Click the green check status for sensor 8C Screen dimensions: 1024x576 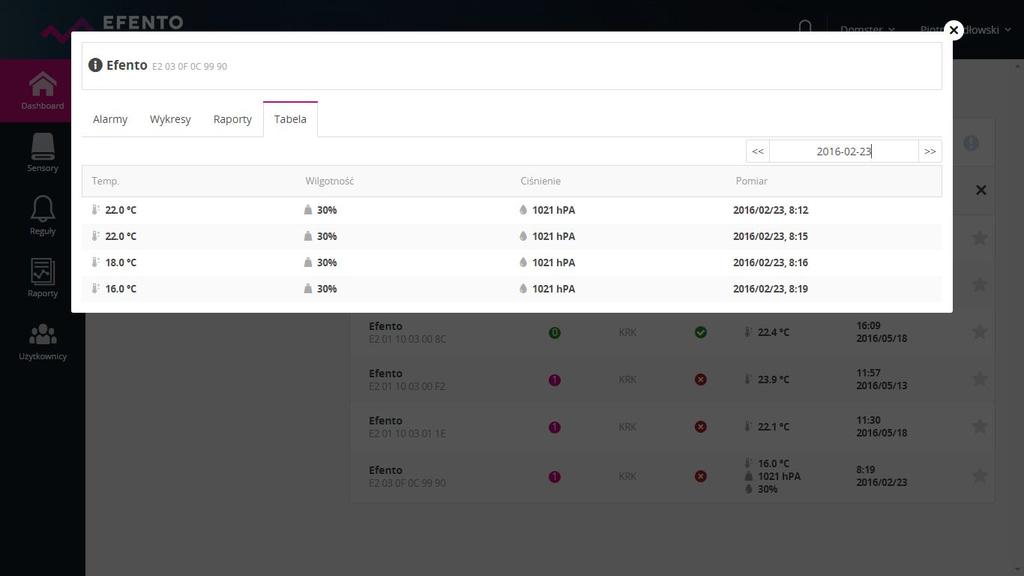701,332
